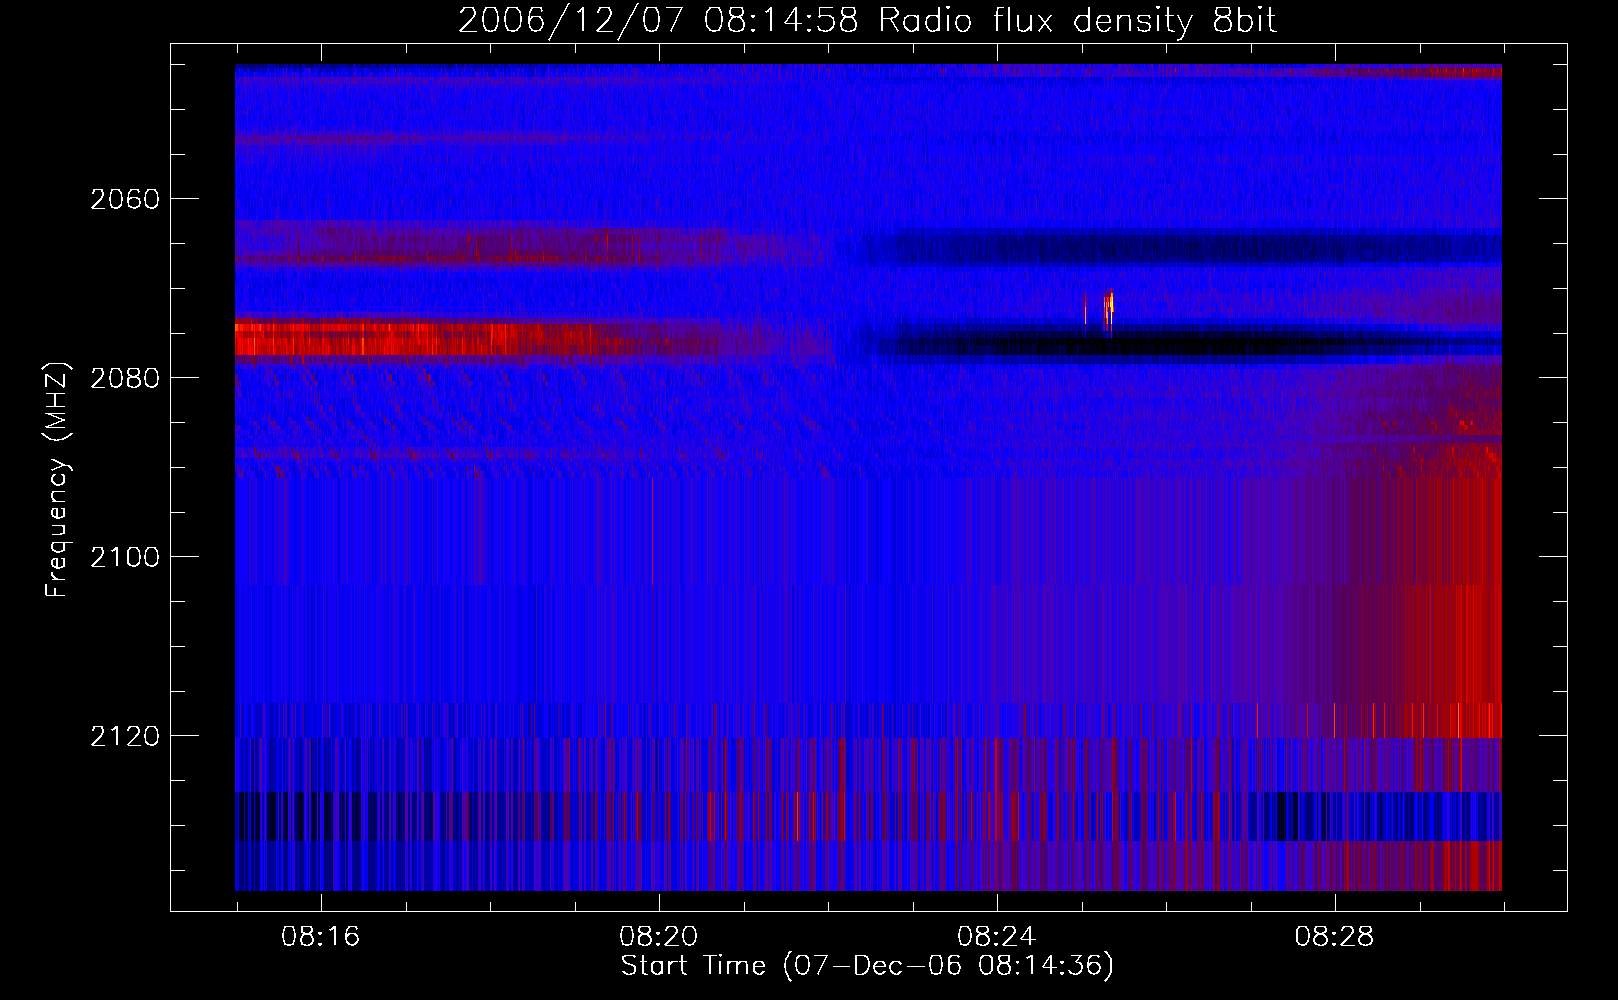This screenshot has width=1618, height=1000.
Task: Click the Frequency (MHZ) axis title
Action: pyautogui.click(x=57, y=480)
